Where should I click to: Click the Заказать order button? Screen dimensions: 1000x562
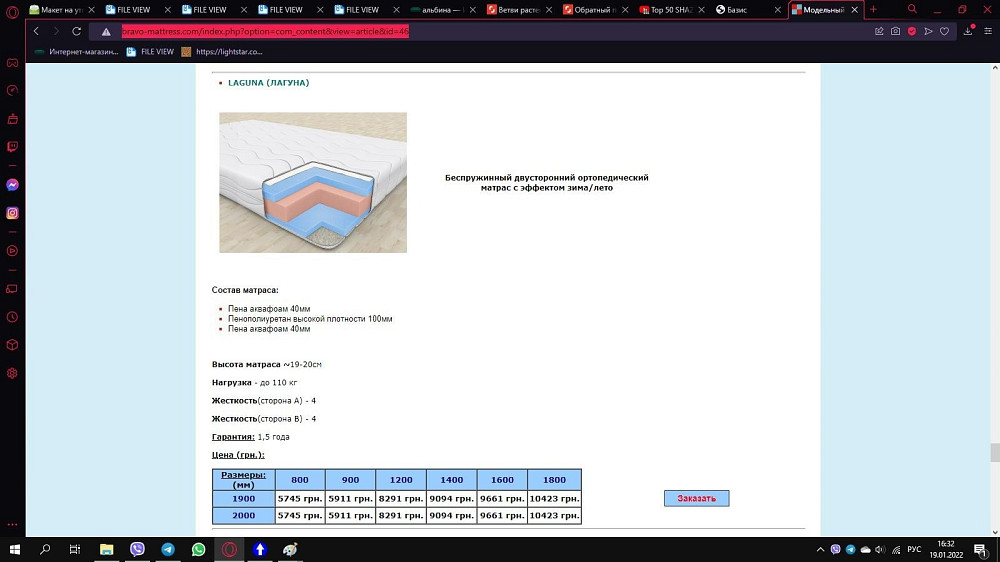tap(696, 498)
